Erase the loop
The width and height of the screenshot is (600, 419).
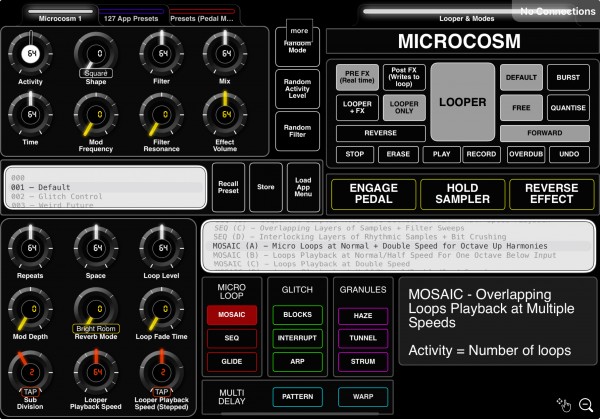[x=398, y=154]
